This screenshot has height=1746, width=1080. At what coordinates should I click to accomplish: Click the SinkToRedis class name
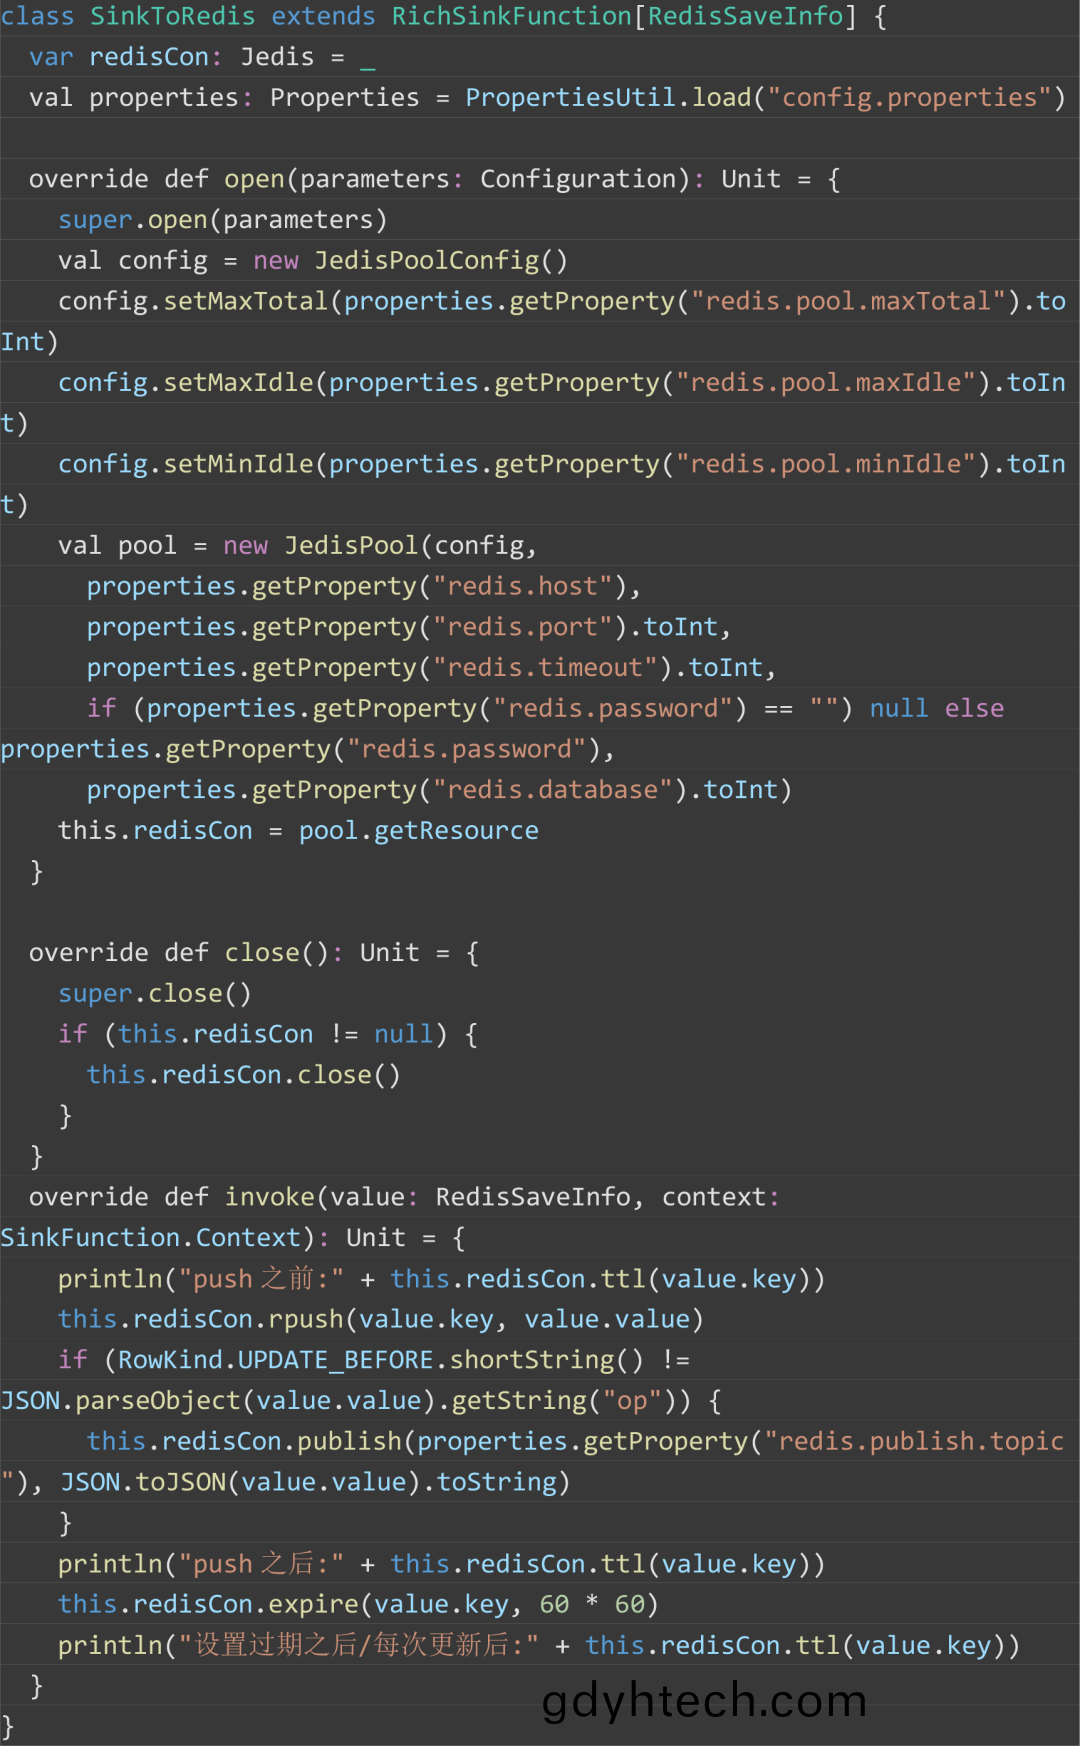pos(172,17)
